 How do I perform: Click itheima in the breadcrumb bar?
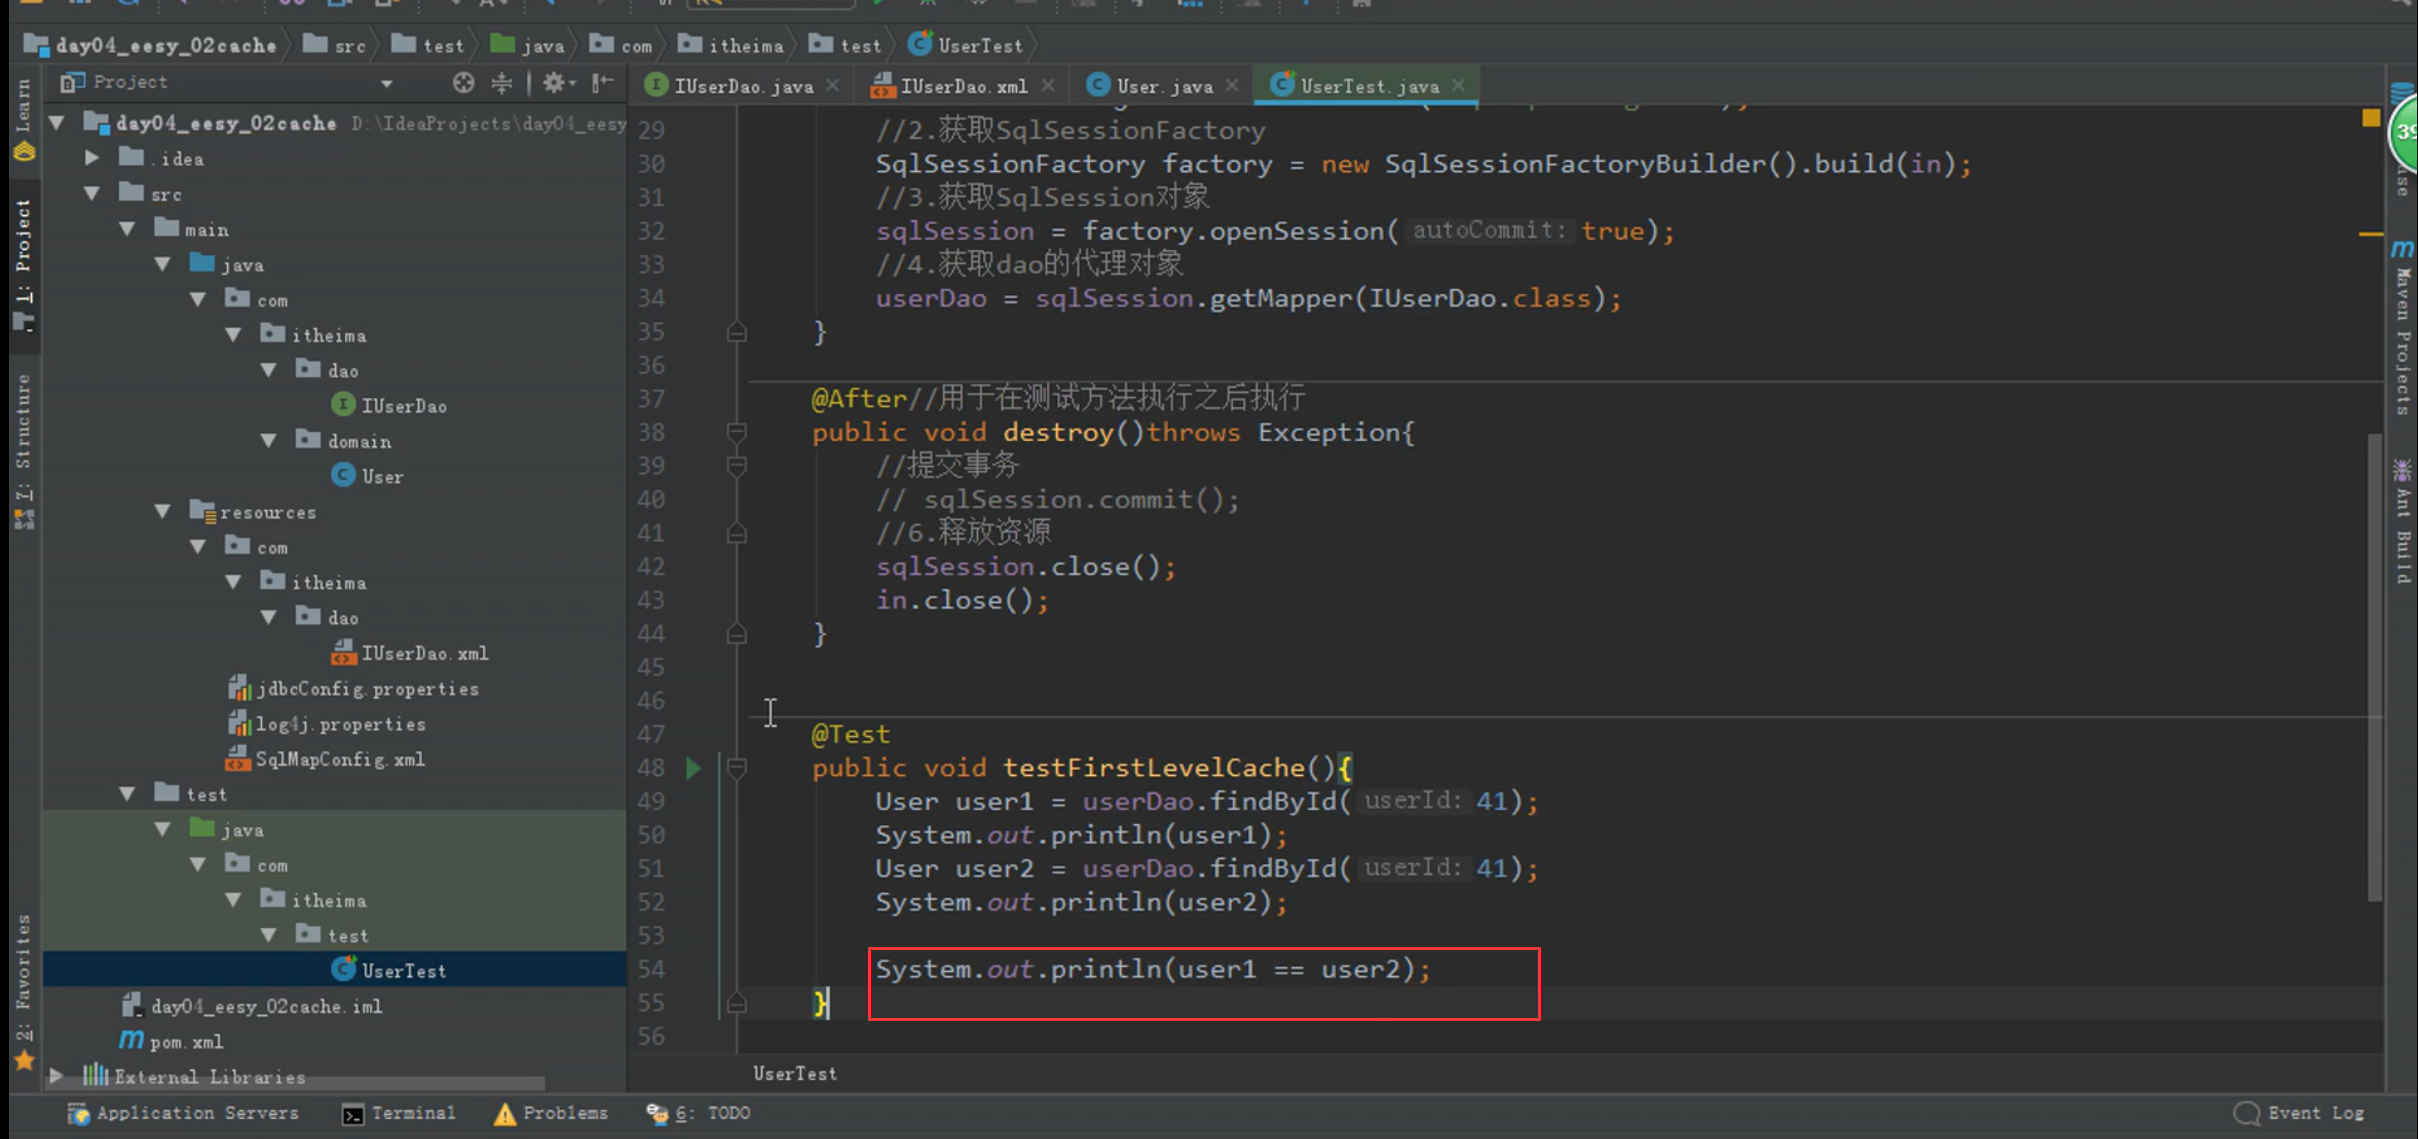pyautogui.click(x=745, y=45)
